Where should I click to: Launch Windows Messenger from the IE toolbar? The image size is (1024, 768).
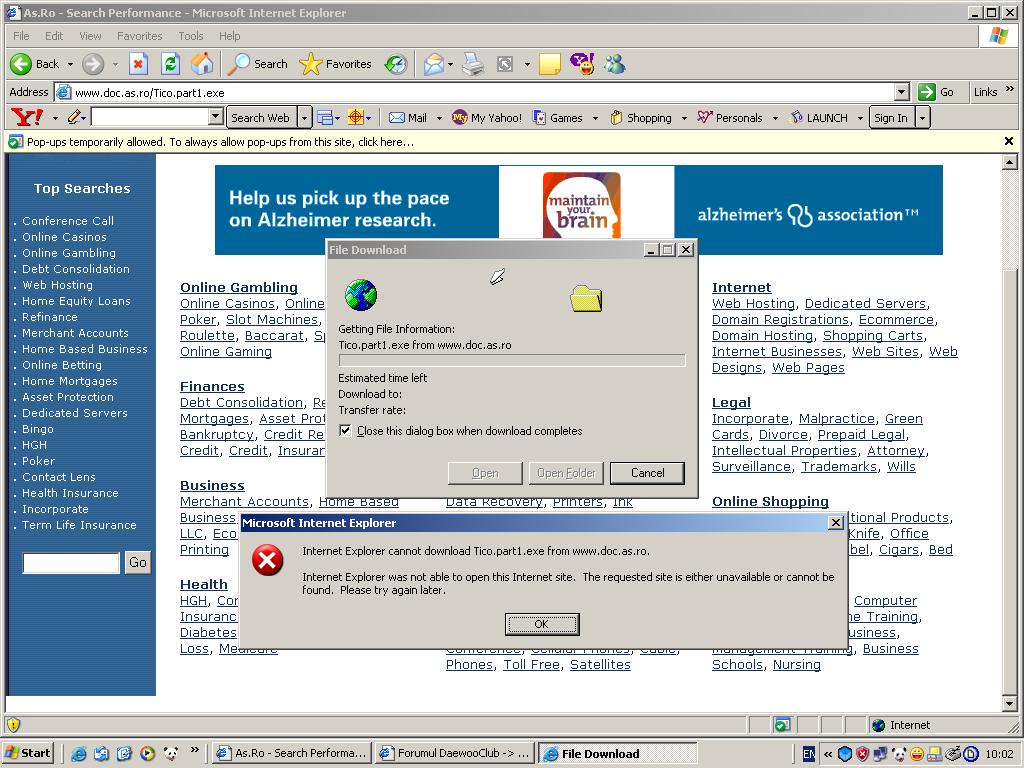[x=615, y=63]
